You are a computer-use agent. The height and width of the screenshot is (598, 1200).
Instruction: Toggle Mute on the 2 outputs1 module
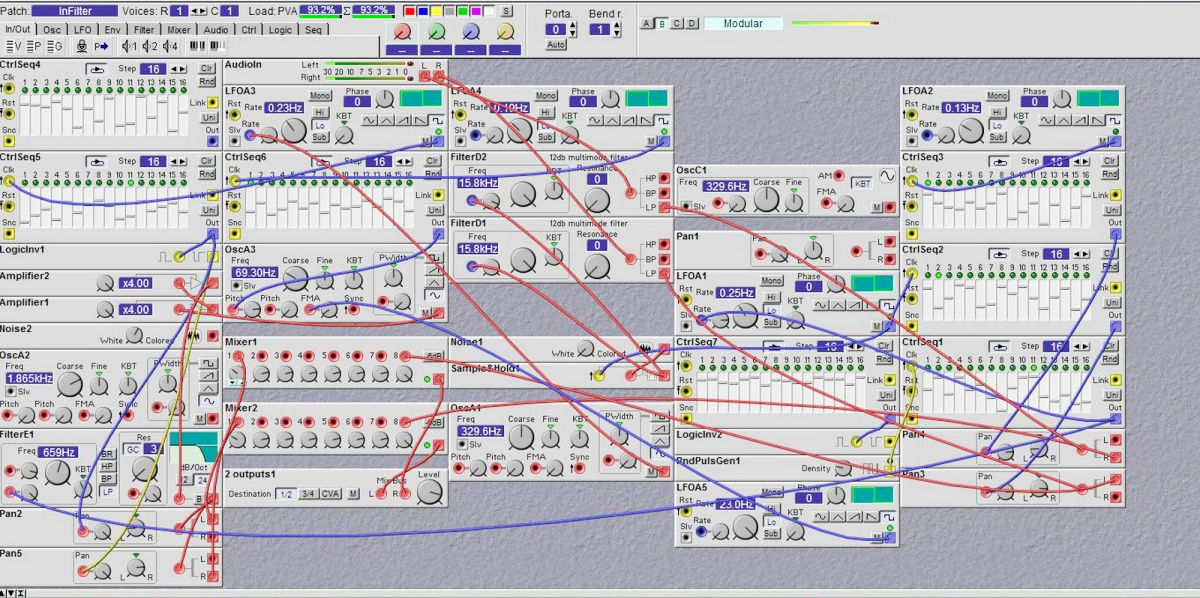(x=353, y=494)
